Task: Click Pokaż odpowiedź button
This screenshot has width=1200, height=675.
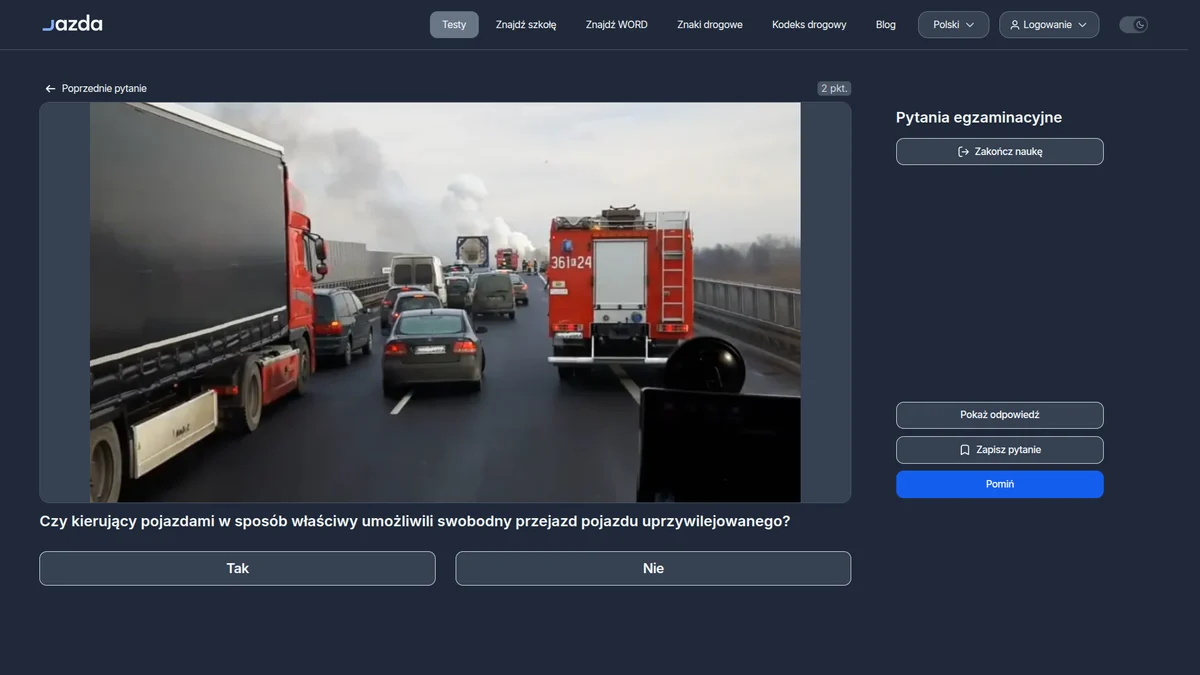Action: click(x=1000, y=415)
